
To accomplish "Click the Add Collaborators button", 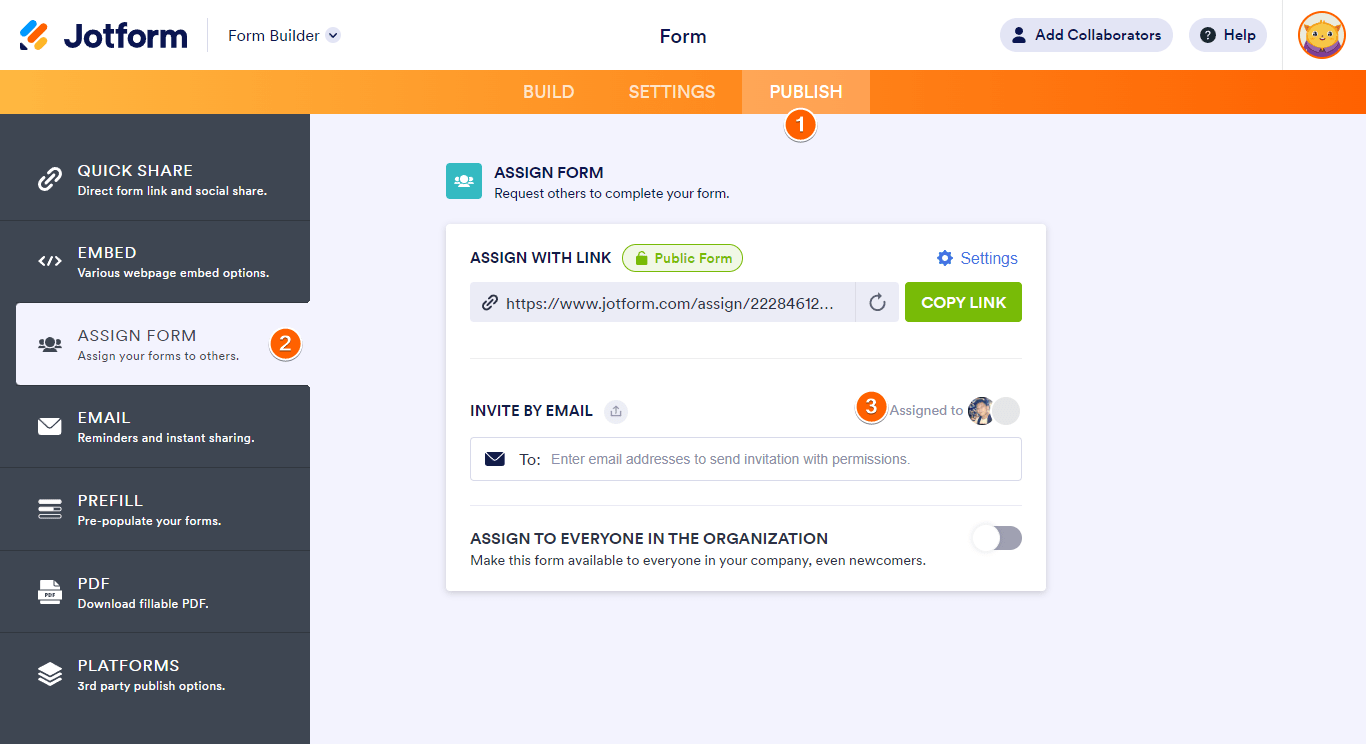I will pyautogui.click(x=1086, y=35).
